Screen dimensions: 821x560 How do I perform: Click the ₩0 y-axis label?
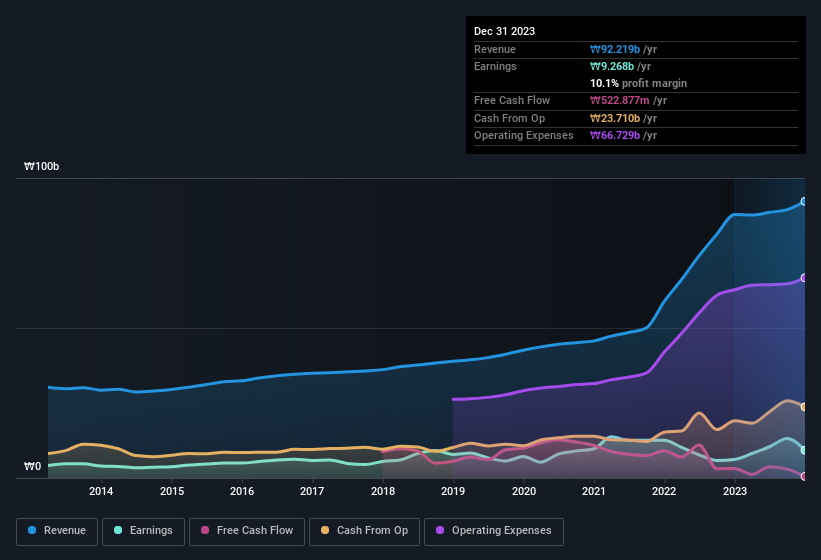click(32, 466)
